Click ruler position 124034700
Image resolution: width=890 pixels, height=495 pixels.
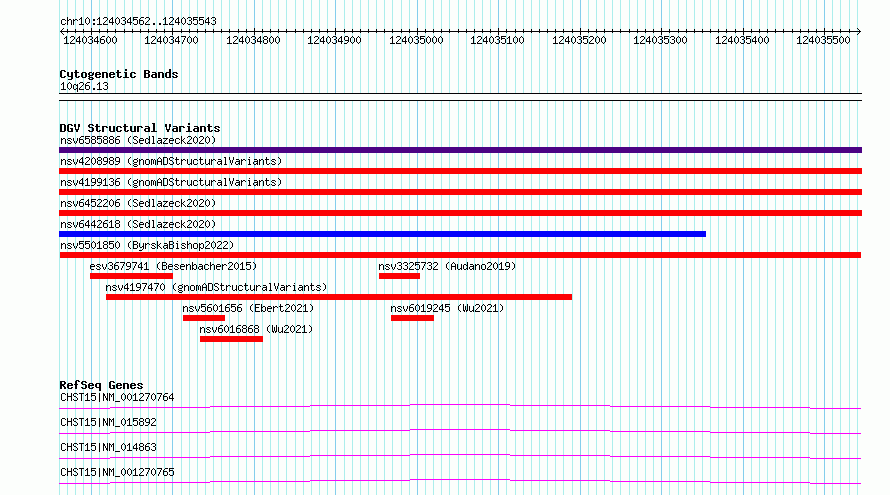coord(171,40)
